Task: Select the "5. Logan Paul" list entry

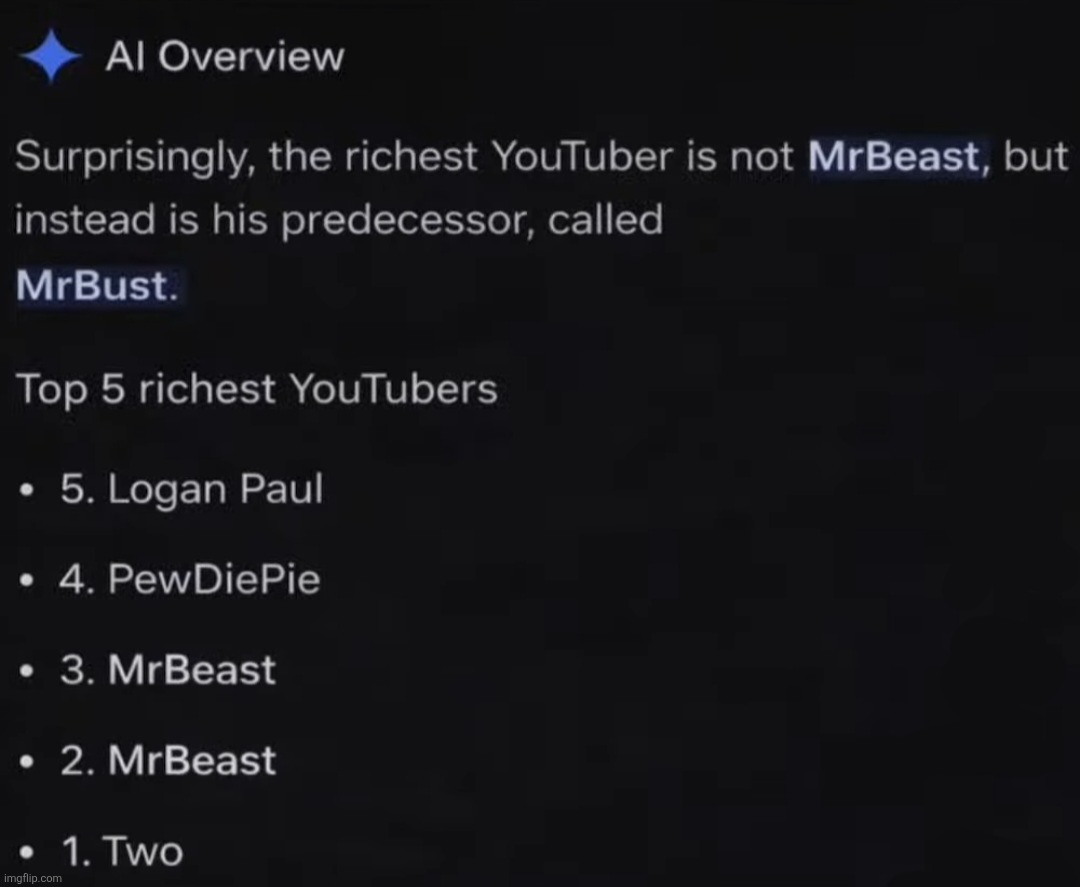Action: (192, 489)
